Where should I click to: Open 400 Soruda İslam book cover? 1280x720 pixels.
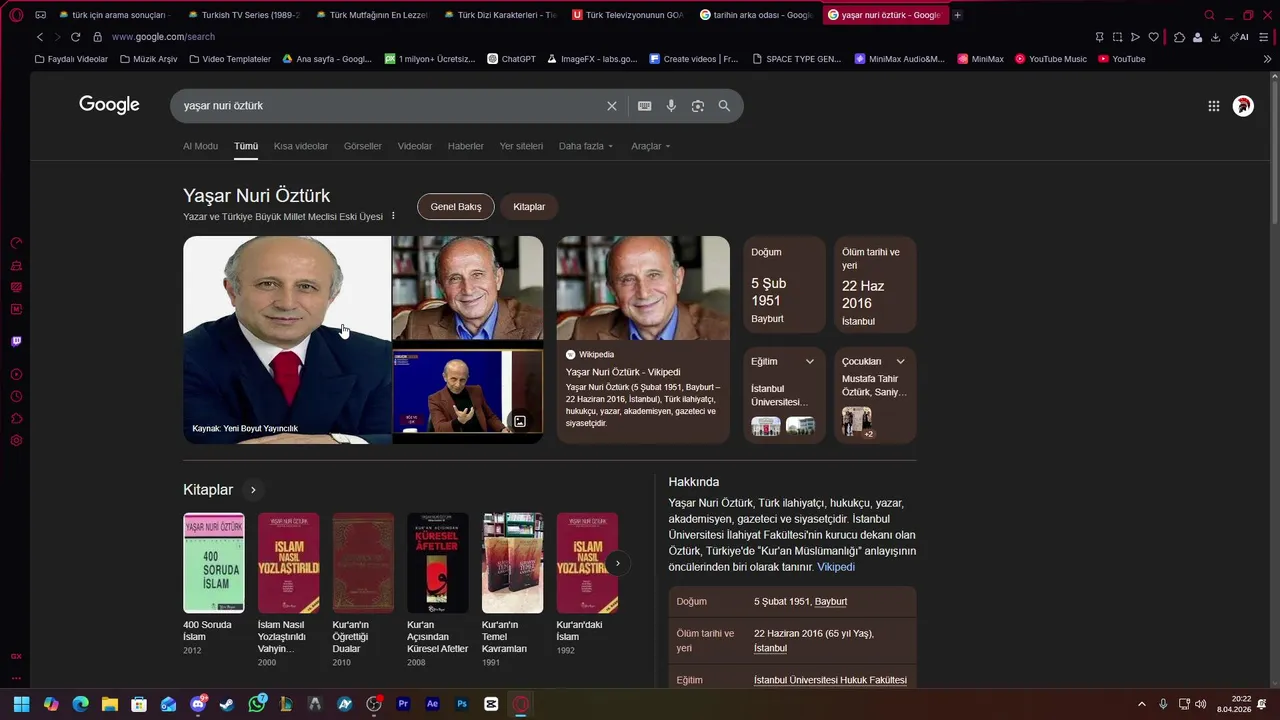click(x=214, y=563)
